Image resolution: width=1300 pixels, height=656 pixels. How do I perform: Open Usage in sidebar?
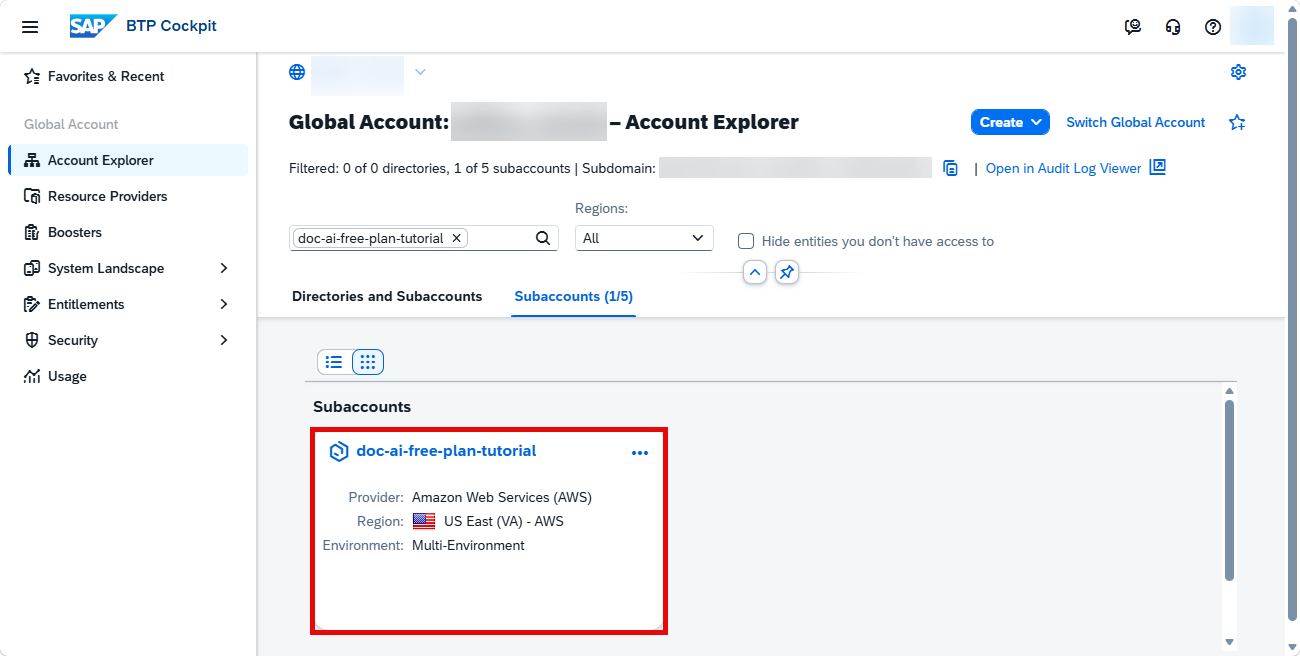click(128, 376)
